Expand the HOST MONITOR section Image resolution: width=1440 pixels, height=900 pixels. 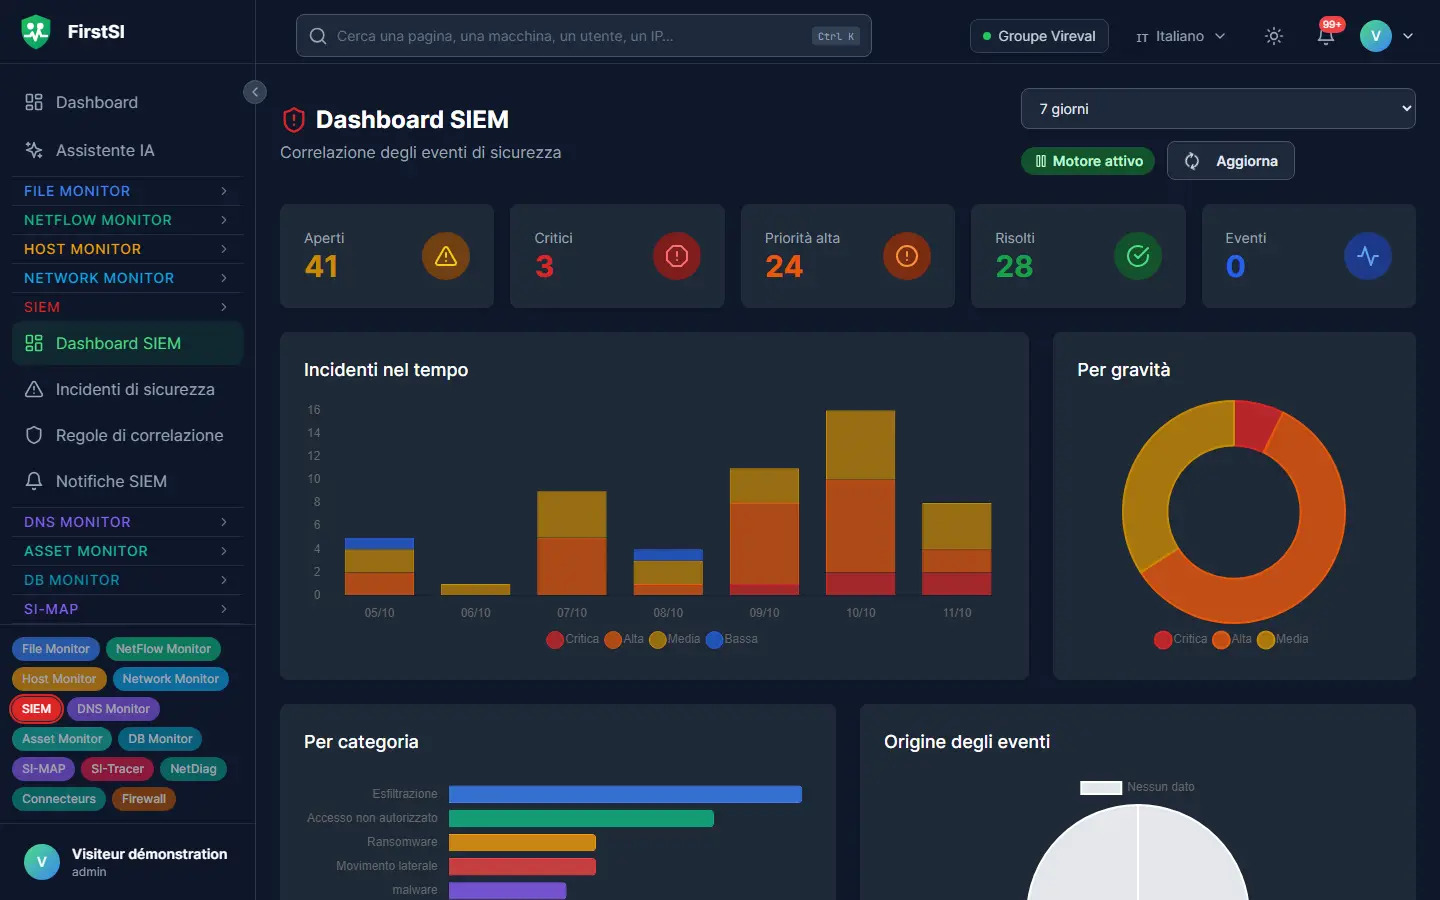127,249
